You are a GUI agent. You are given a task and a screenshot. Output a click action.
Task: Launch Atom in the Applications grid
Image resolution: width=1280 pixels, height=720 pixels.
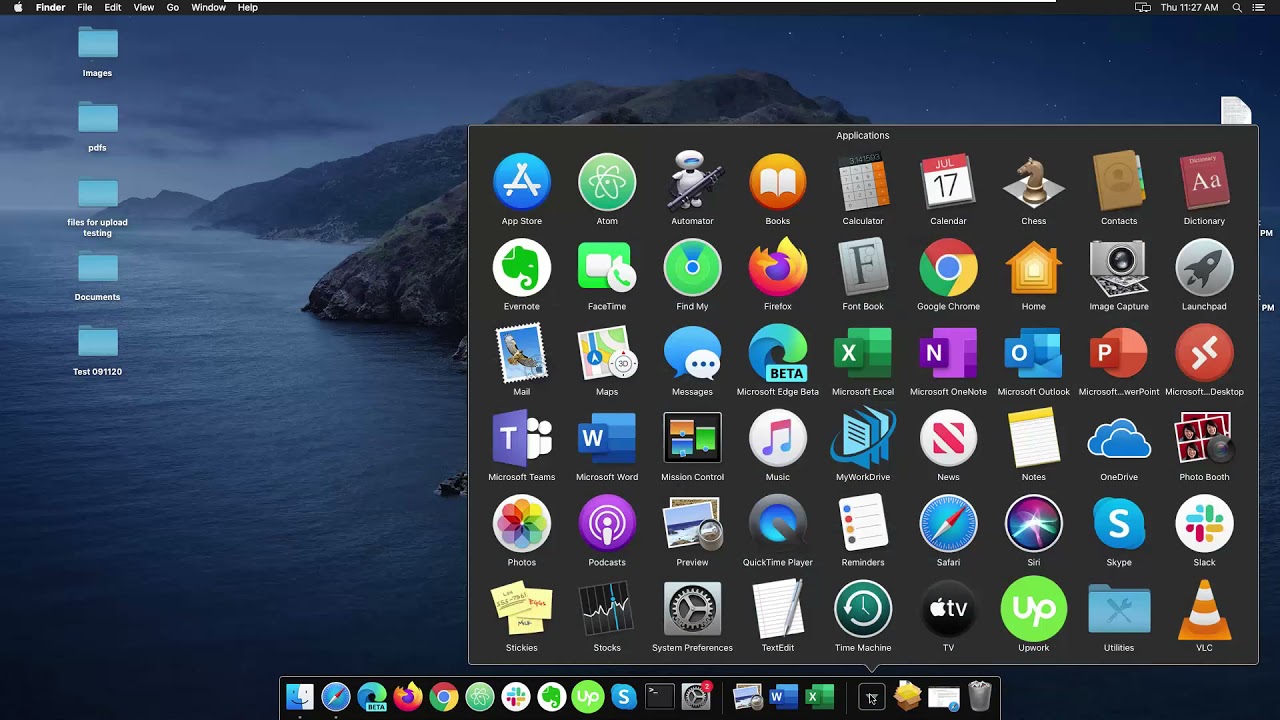coord(607,182)
